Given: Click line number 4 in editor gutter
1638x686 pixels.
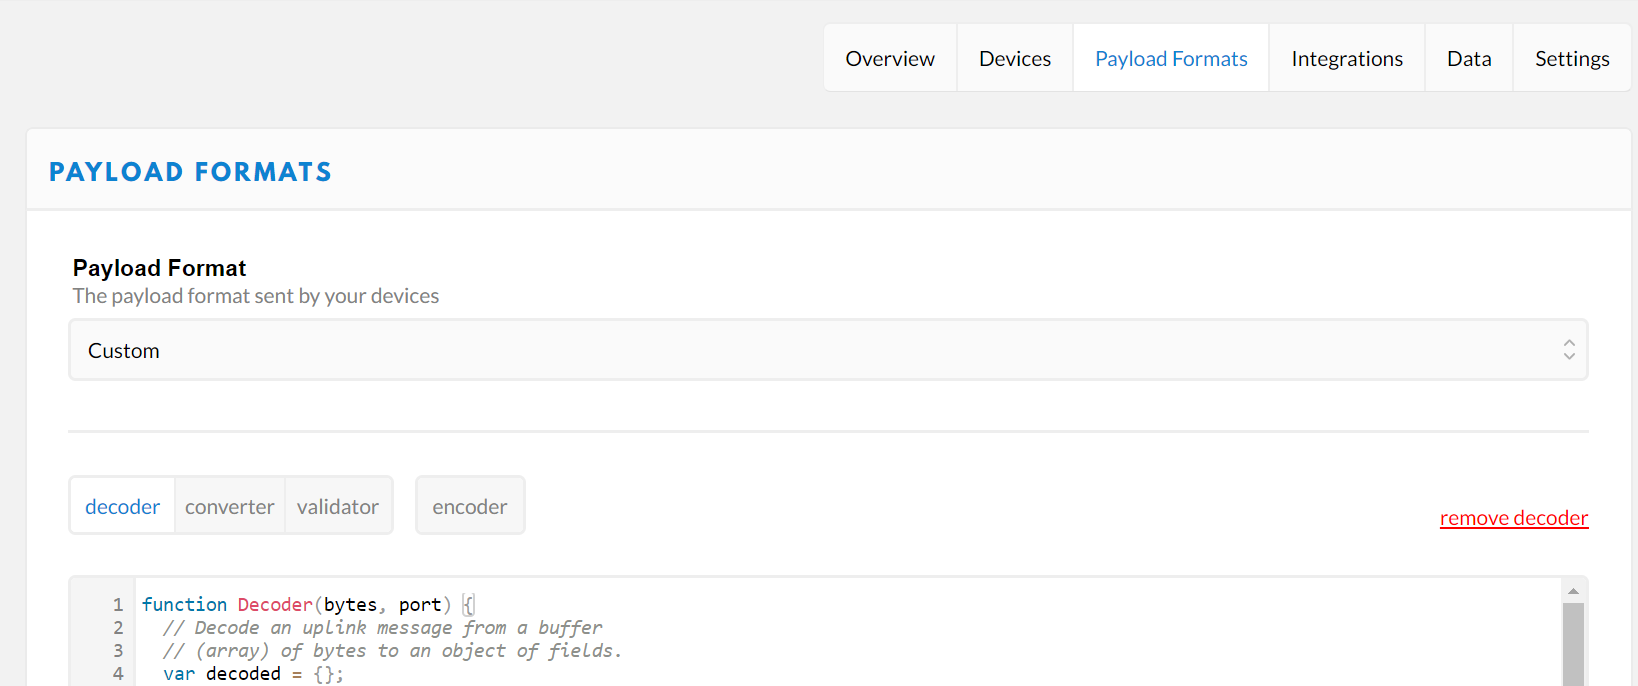Looking at the screenshot, I should coord(118,674).
